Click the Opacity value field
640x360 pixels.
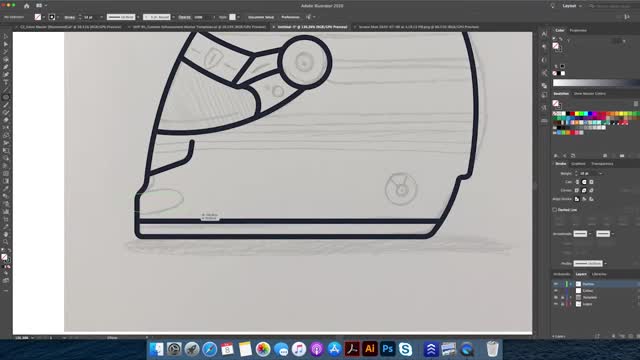click(x=202, y=17)
